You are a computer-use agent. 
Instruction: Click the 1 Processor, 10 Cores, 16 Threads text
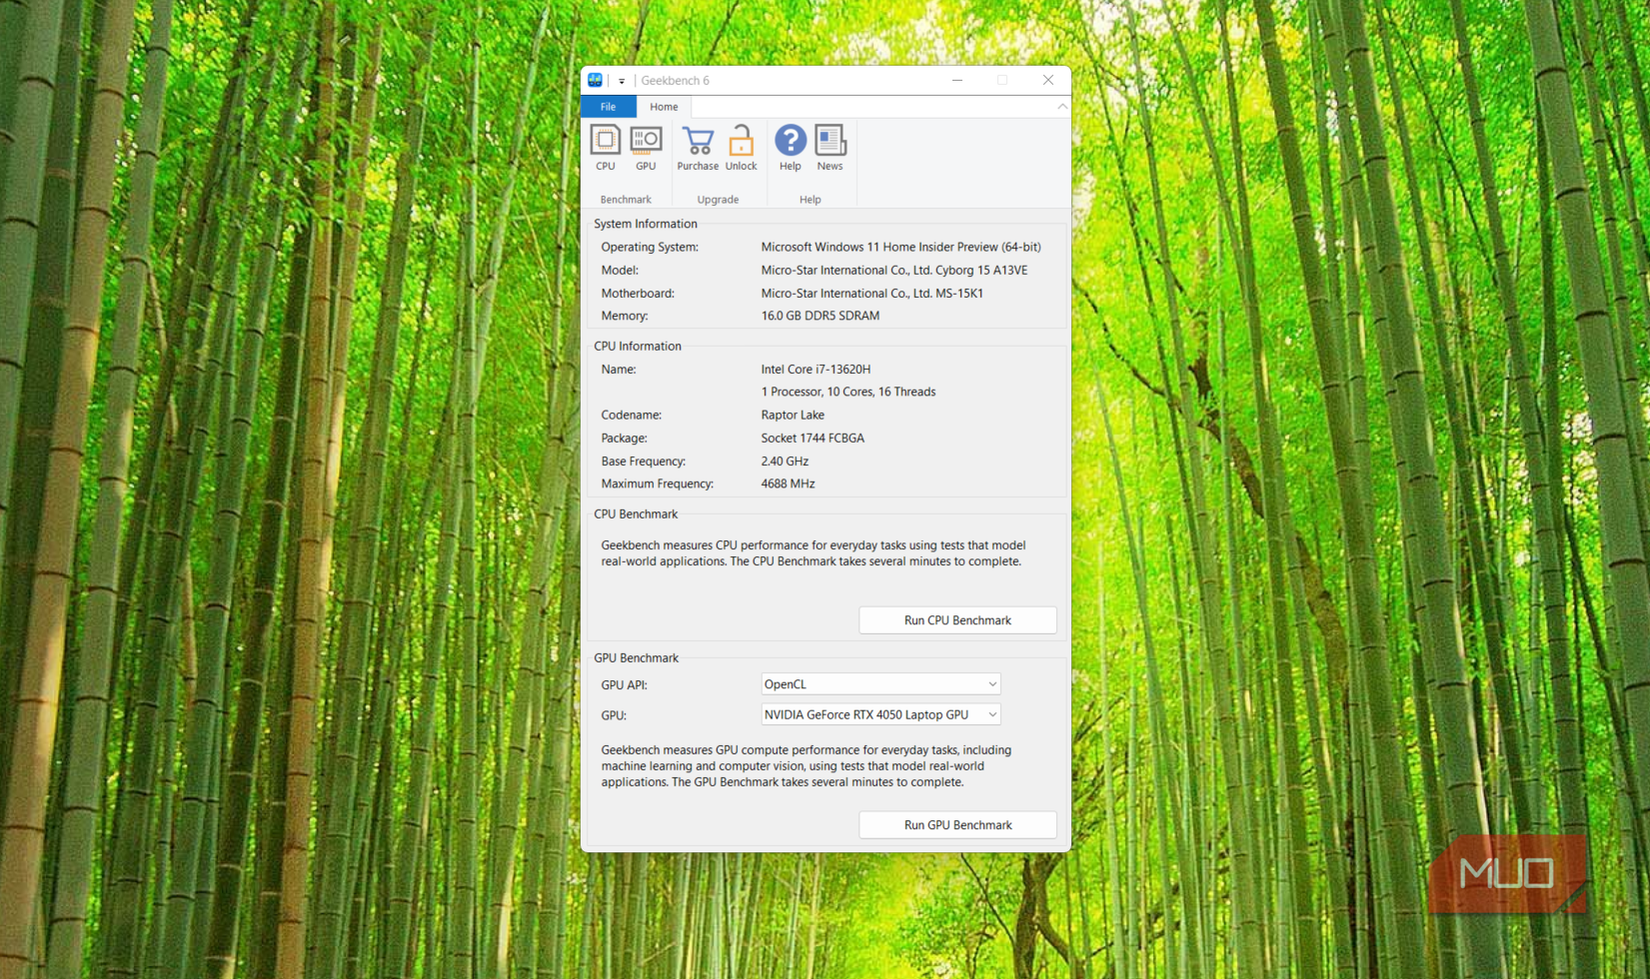[x=848, y=392]
